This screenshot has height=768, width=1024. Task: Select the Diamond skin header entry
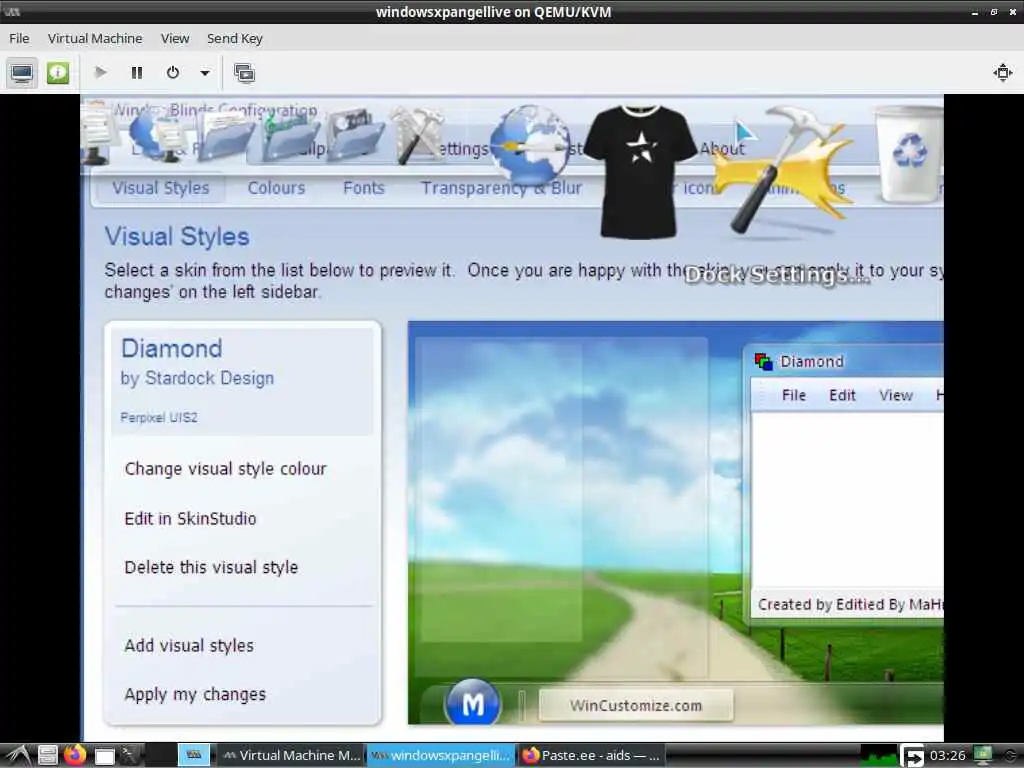pos(242,381)
